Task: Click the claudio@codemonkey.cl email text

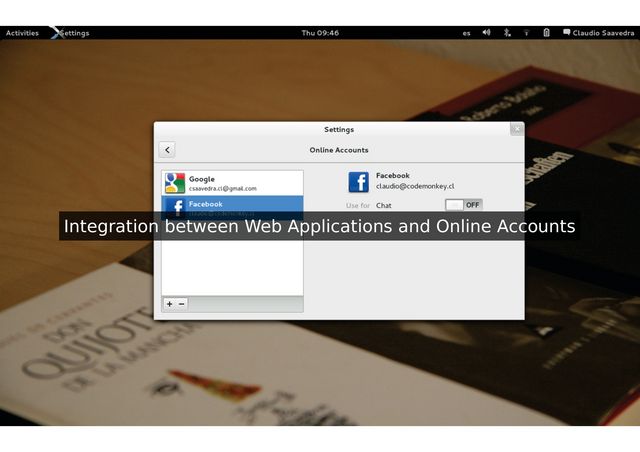Action: click(415, 186)
